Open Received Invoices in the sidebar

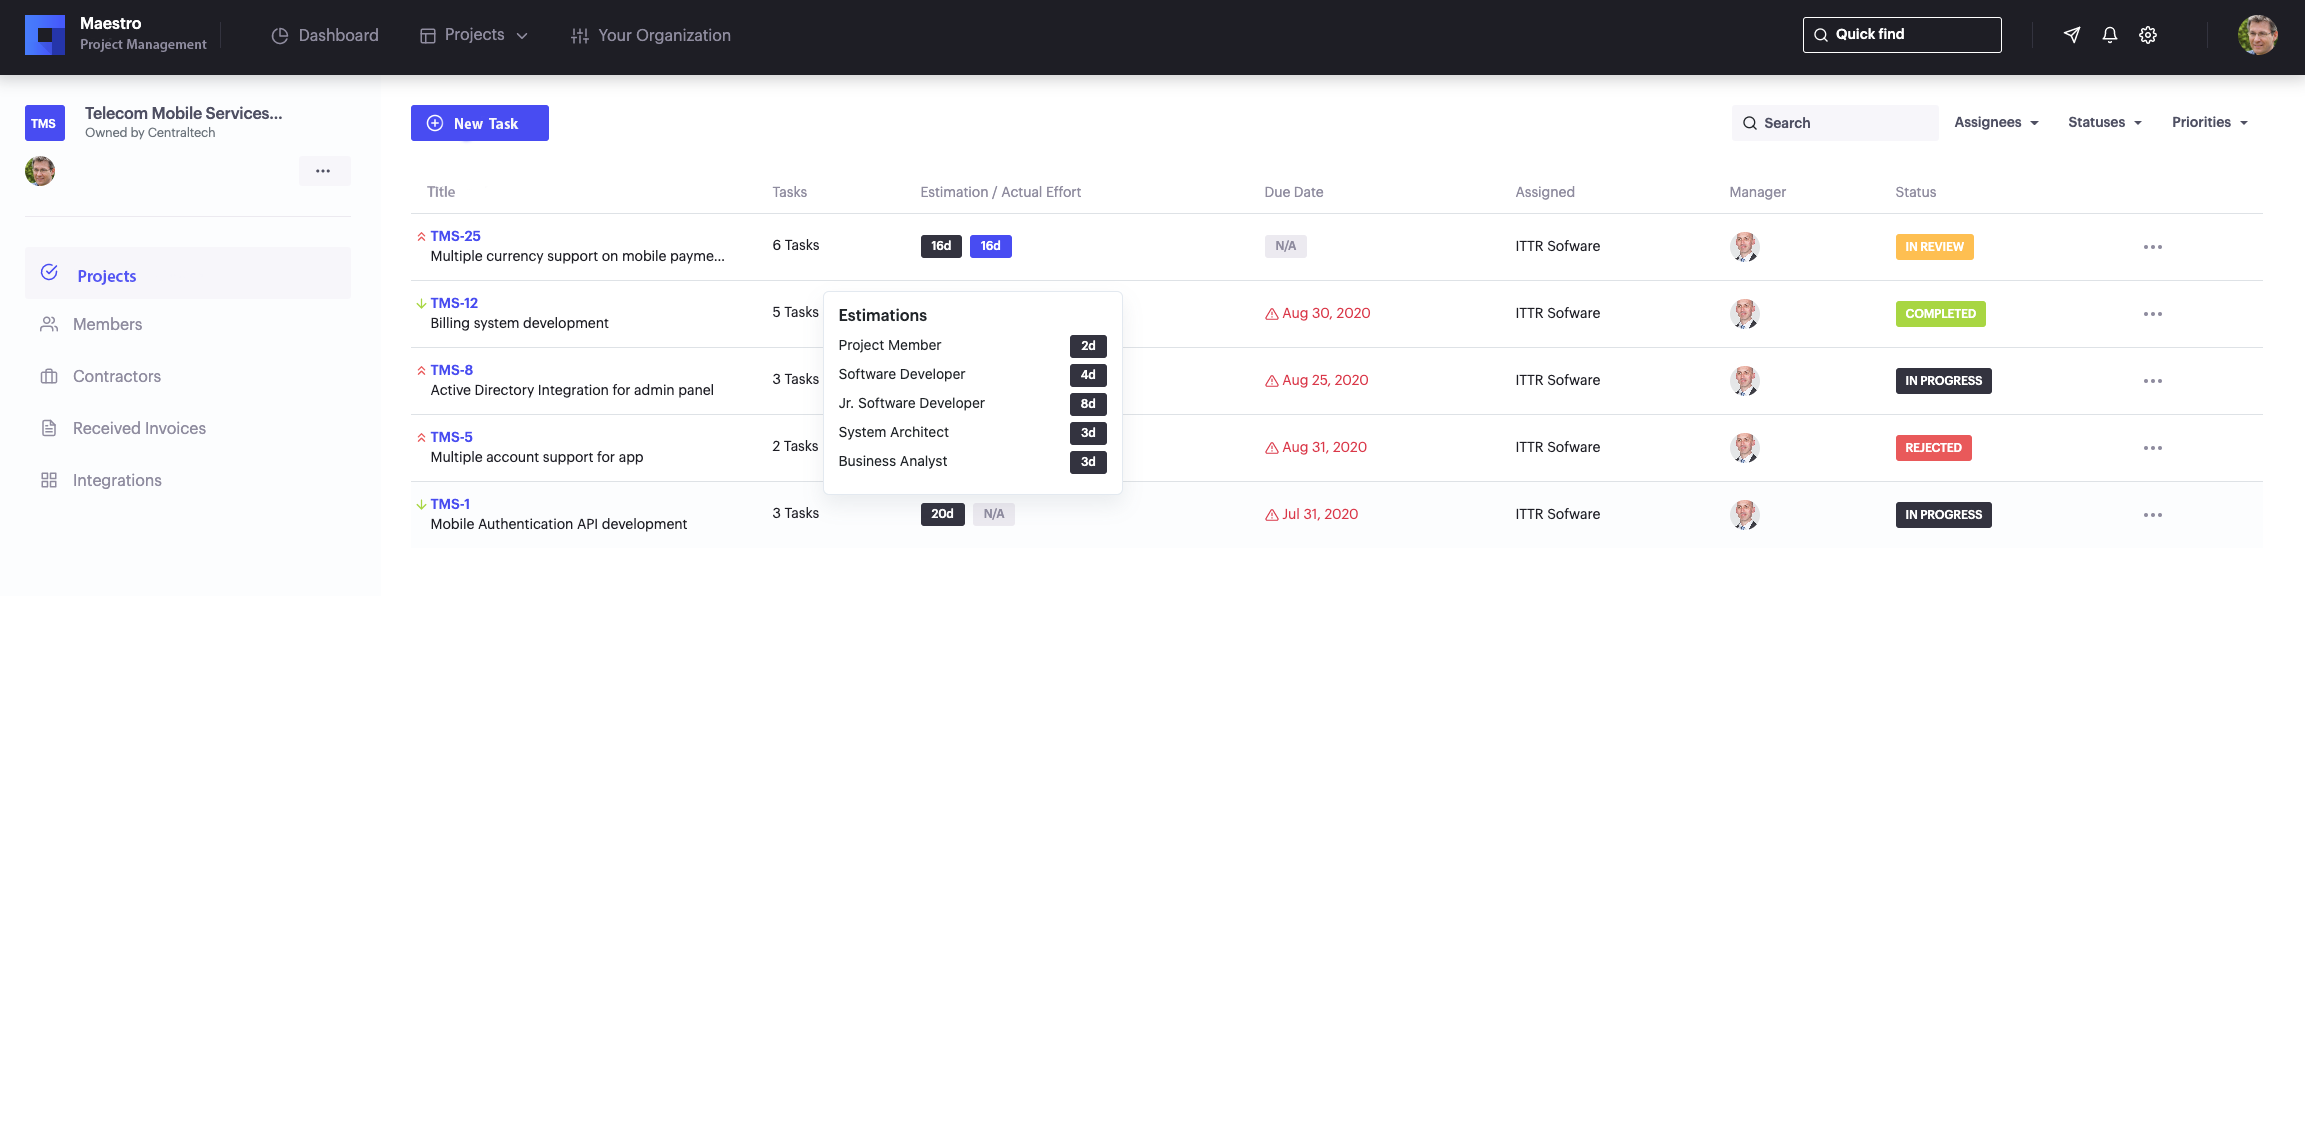click(139, 428)
